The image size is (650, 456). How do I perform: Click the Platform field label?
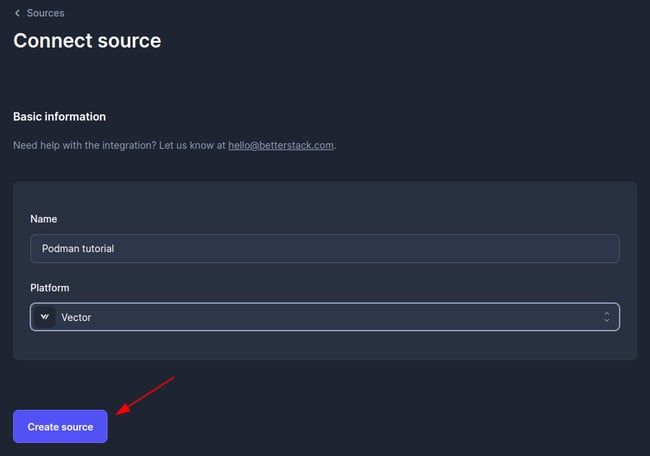click(50, 288)
